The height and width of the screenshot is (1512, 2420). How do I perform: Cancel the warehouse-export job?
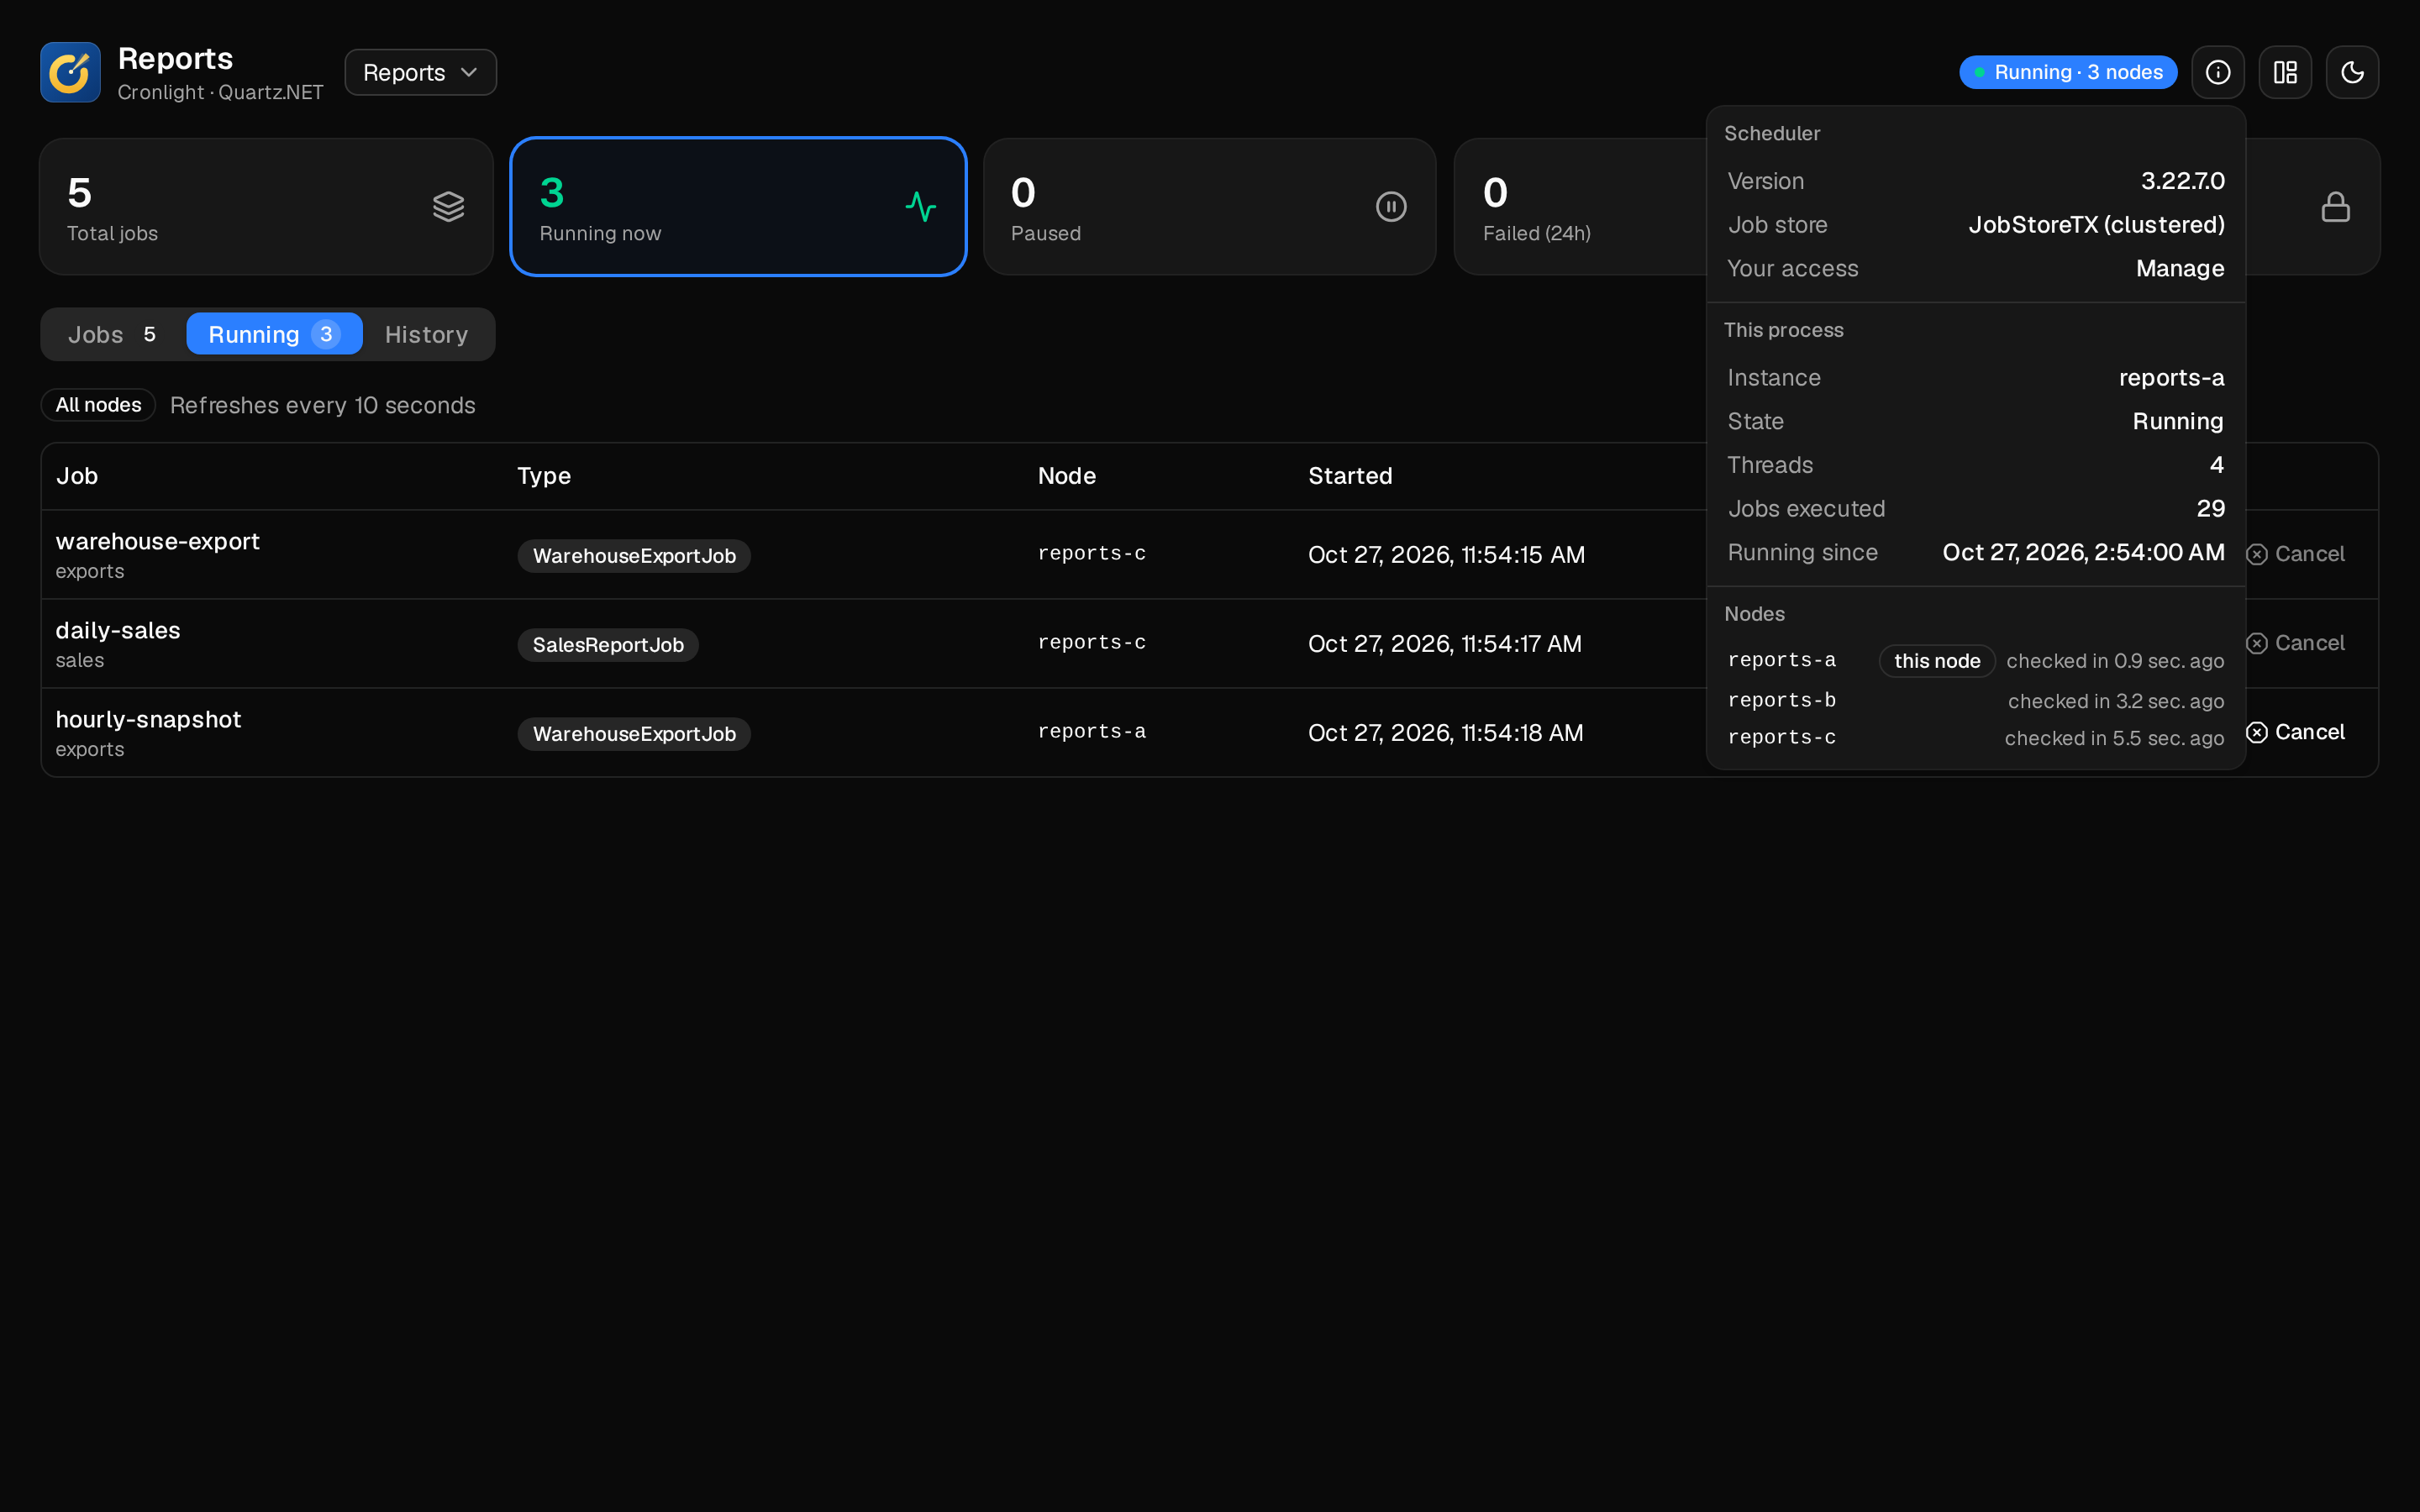[2296, 554]
